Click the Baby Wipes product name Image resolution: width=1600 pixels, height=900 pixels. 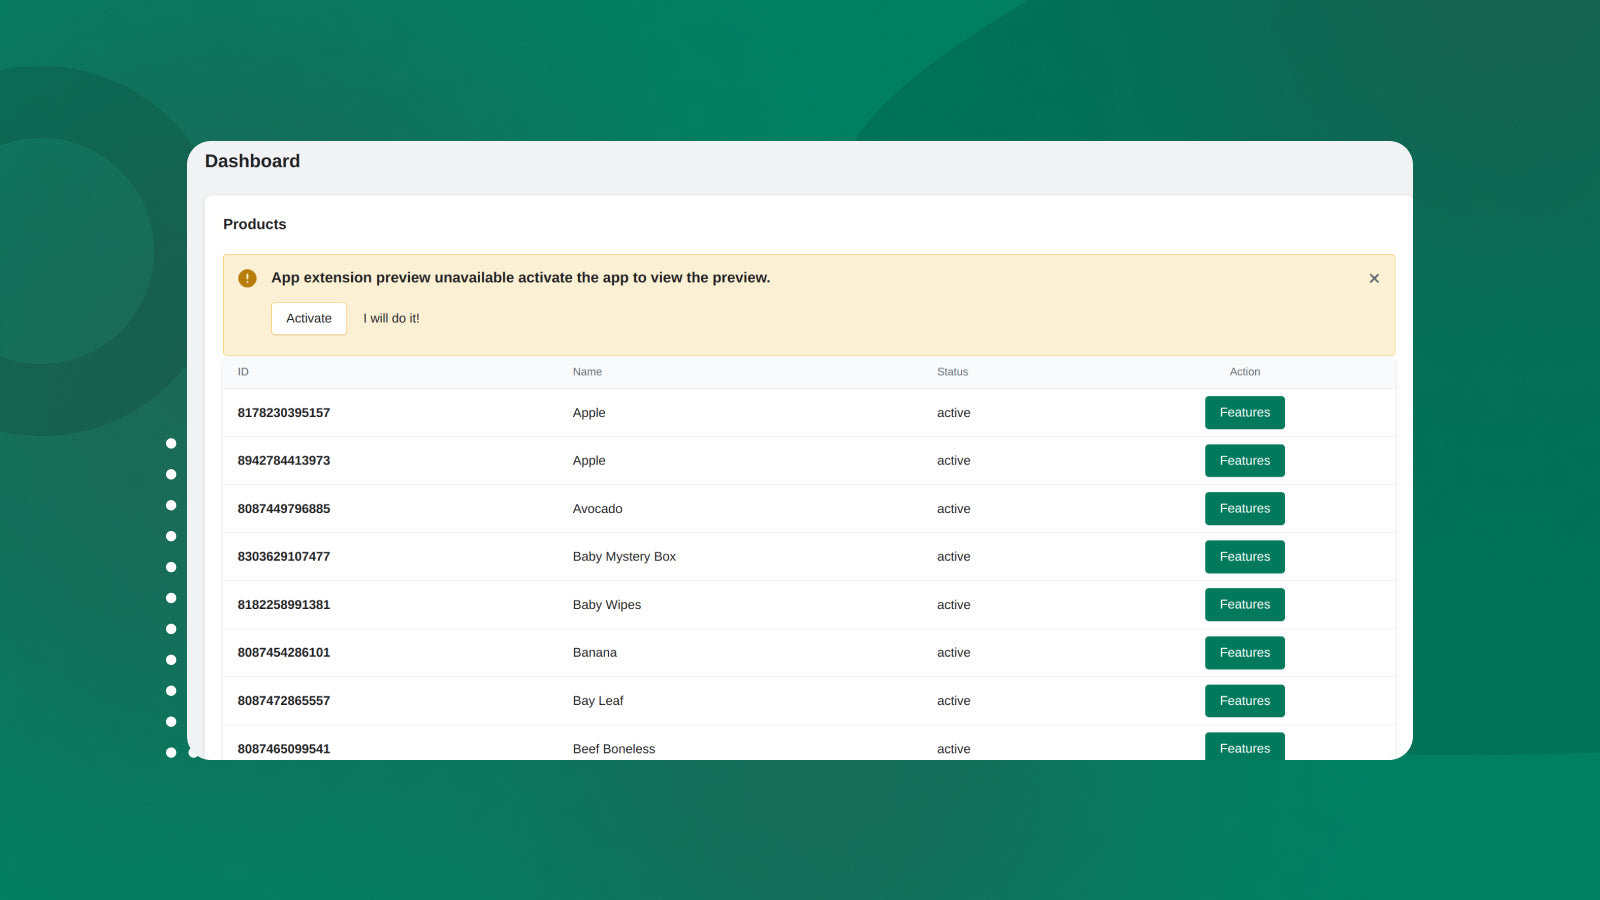(607, 605)
